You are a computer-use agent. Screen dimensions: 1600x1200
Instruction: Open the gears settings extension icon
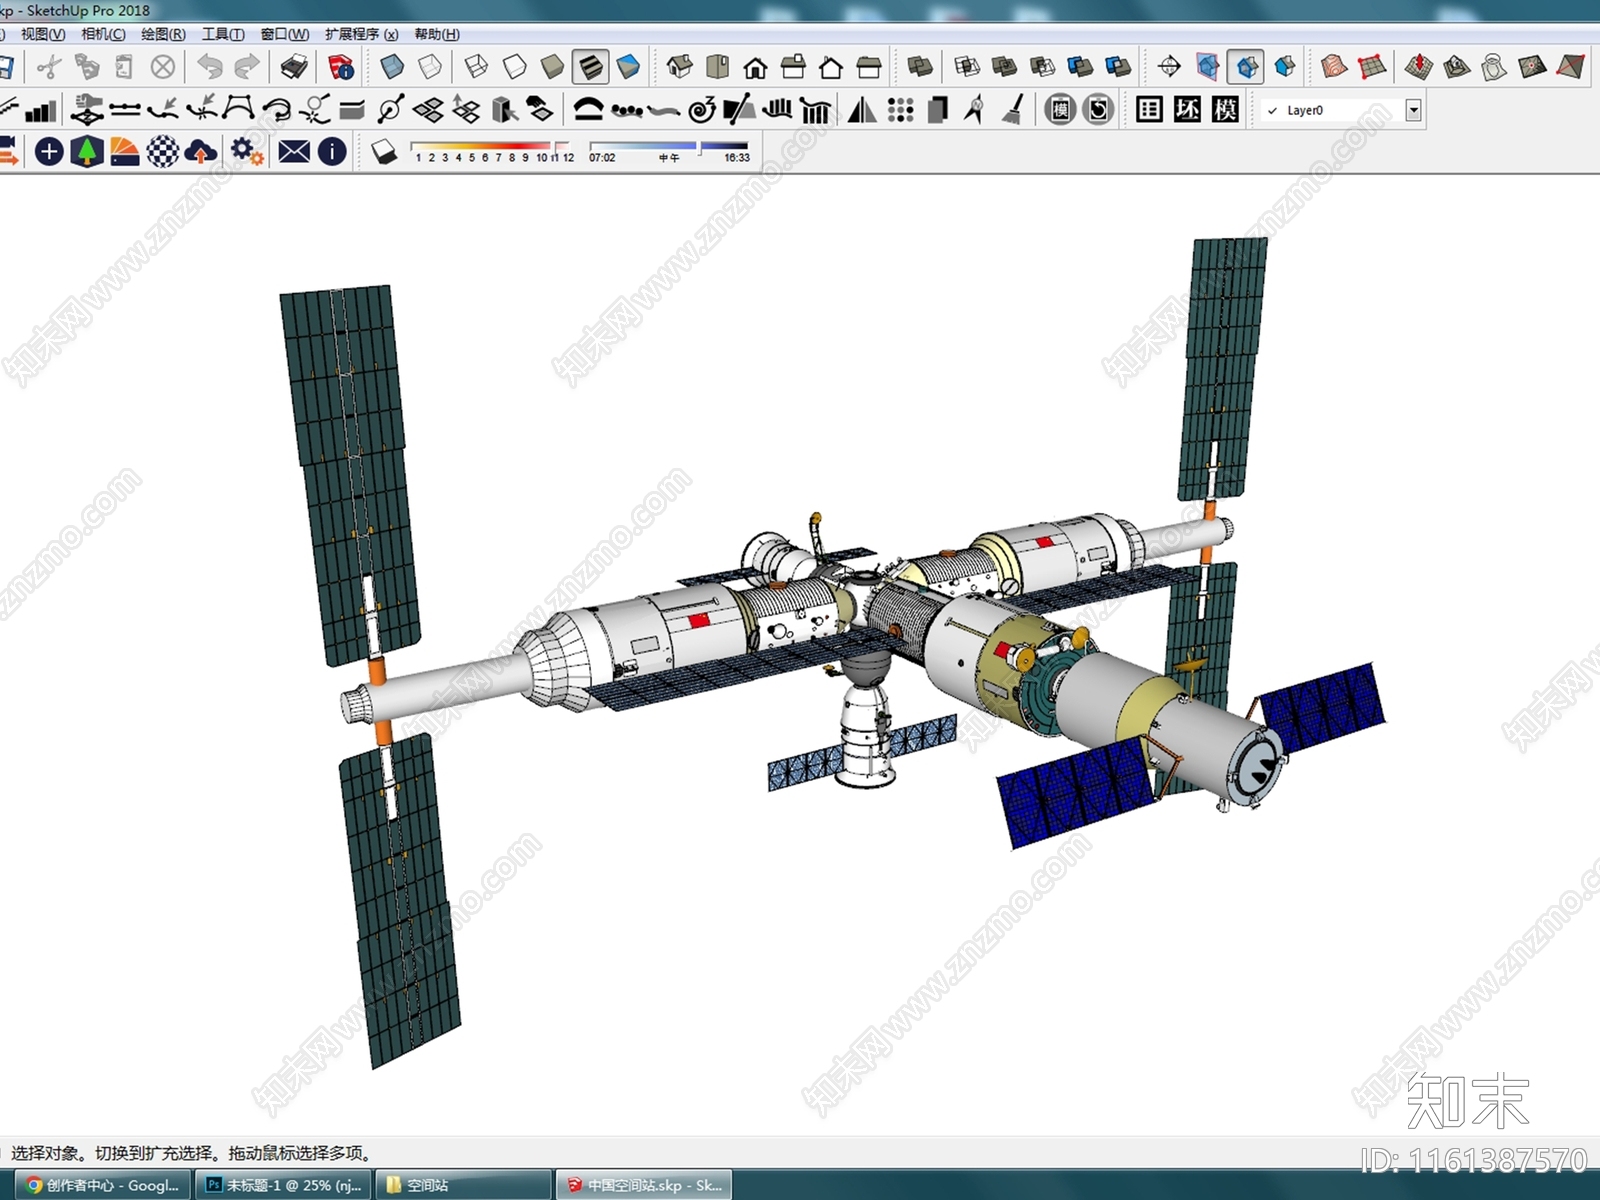pyautogui.click(x=246, y=151)
